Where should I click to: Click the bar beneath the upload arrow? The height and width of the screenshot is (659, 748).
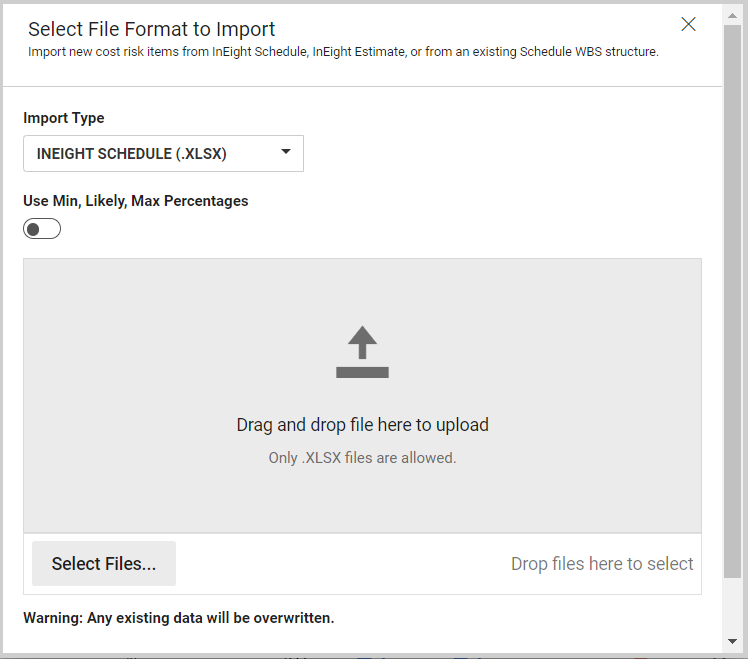point(362,373)
